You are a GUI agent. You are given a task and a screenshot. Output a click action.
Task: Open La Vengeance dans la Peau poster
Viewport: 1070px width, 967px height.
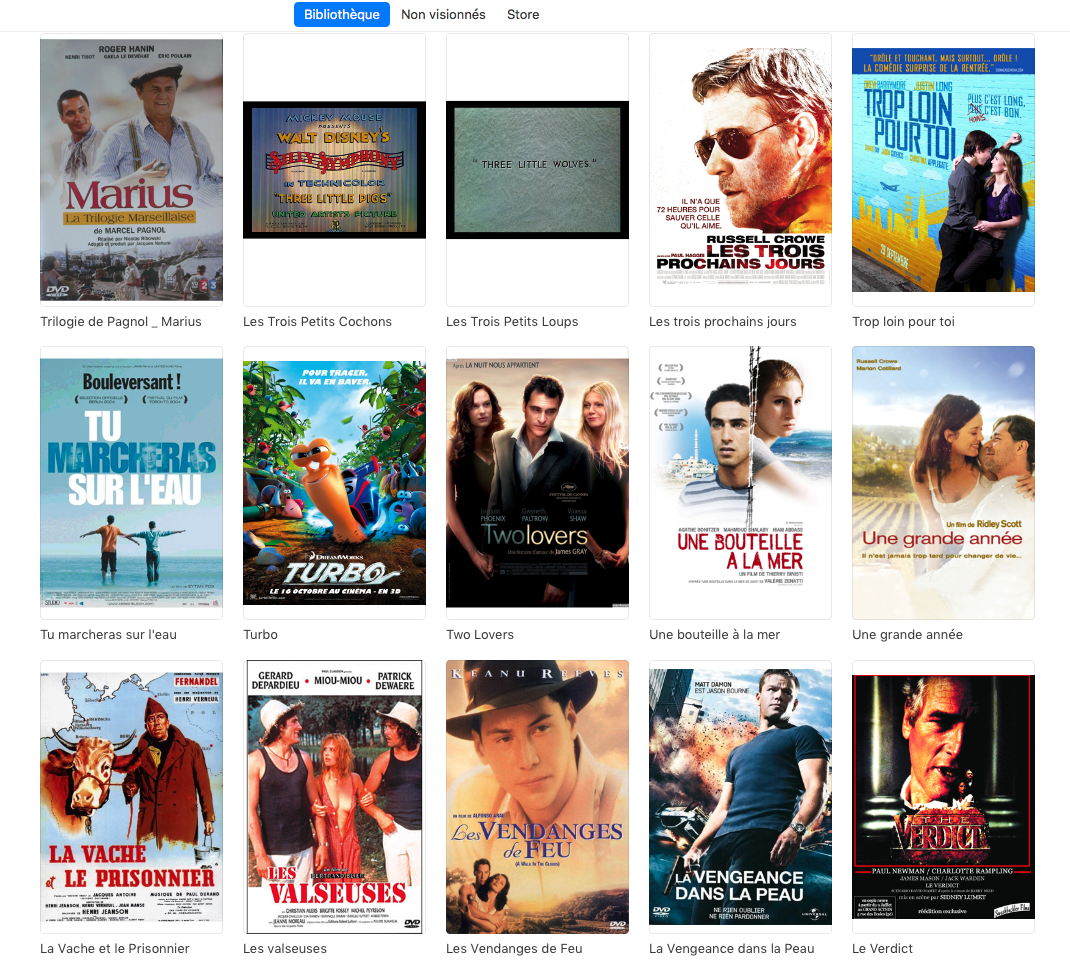pyautogui.click(x=740, y=797)
